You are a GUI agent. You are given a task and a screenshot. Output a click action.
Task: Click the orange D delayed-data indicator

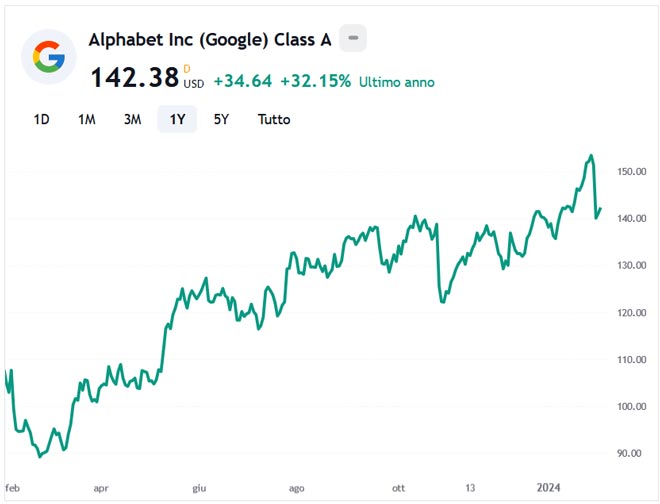tap(187, 67)
